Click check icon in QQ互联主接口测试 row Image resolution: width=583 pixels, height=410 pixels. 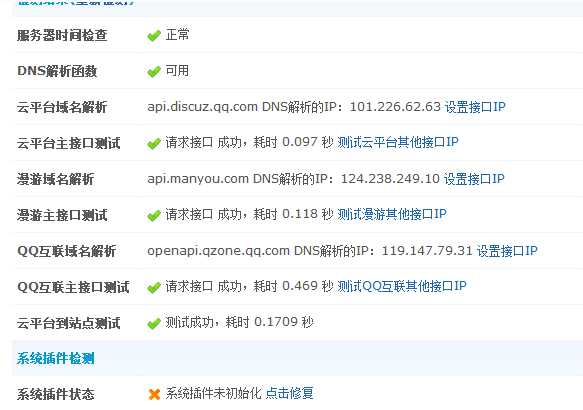click(154, 287)
